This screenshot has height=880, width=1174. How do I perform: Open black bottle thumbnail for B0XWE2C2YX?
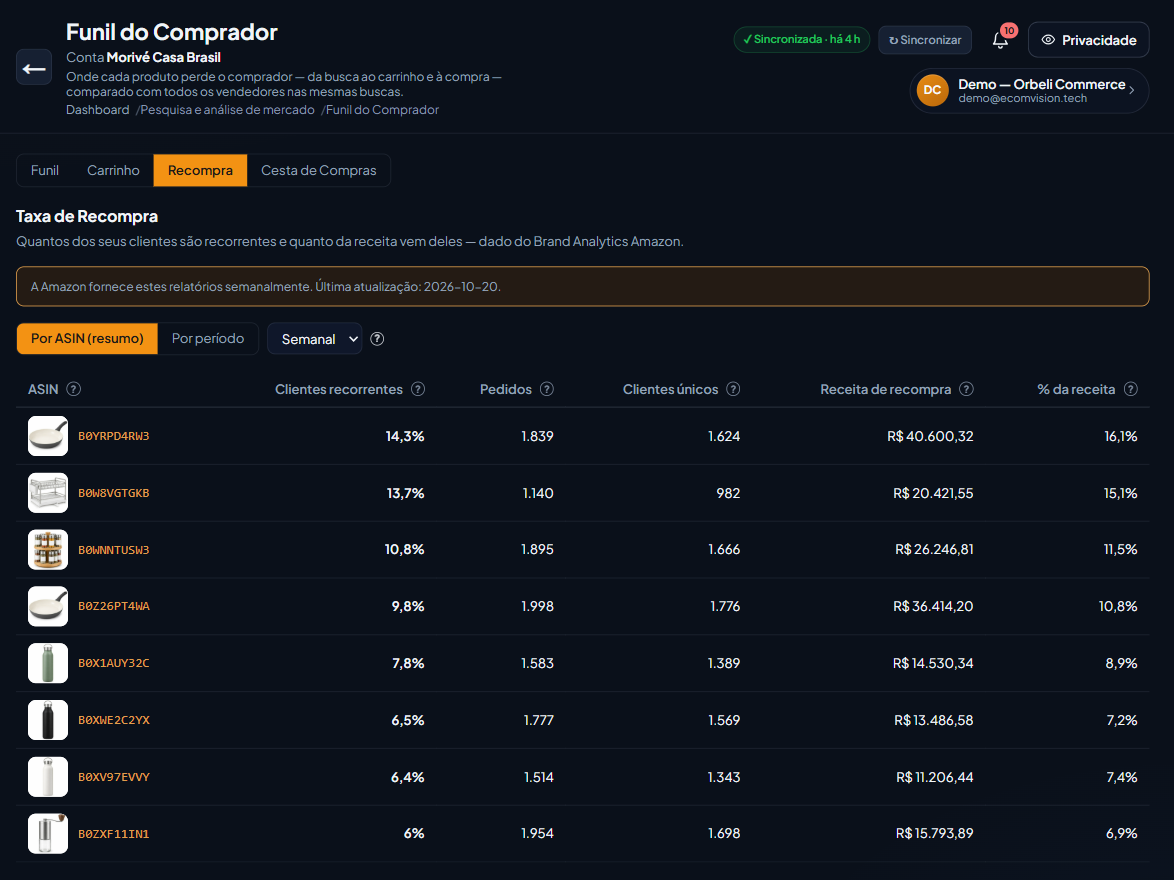click(48, 720)
